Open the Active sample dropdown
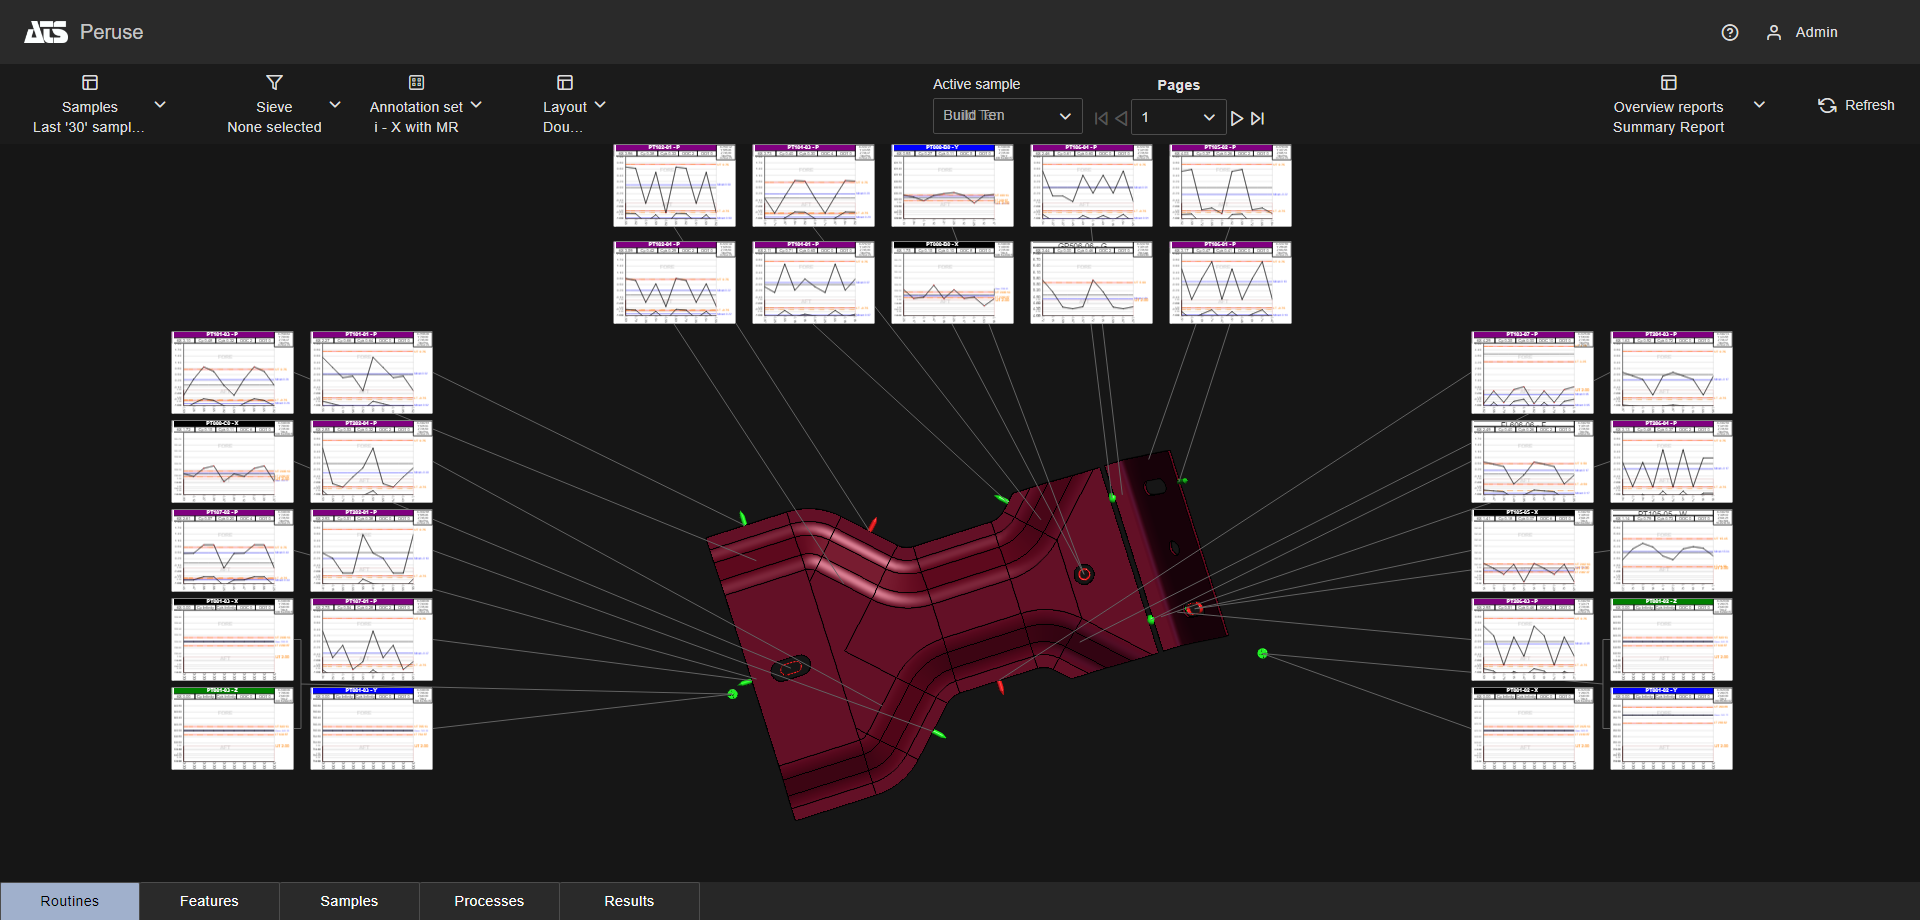The image size is (1920, 920). point(1007,116)
